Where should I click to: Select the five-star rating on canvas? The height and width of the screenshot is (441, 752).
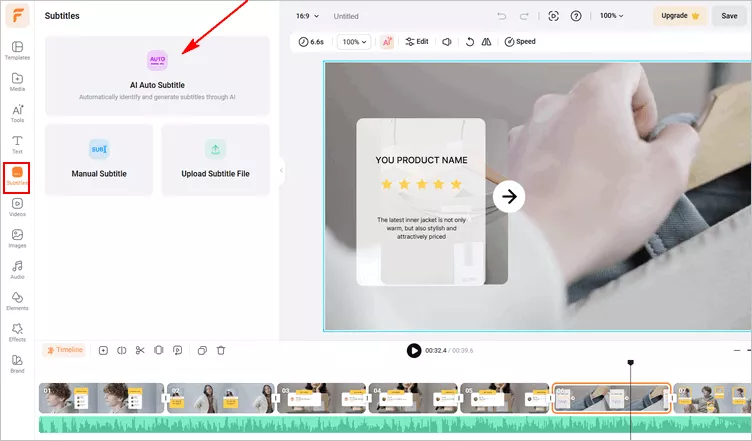[421, 184]
